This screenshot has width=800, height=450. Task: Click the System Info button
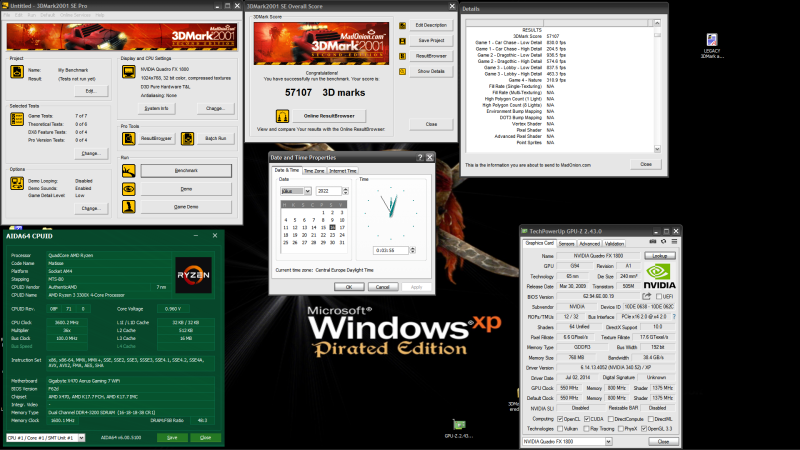click(x=156, y=108)
